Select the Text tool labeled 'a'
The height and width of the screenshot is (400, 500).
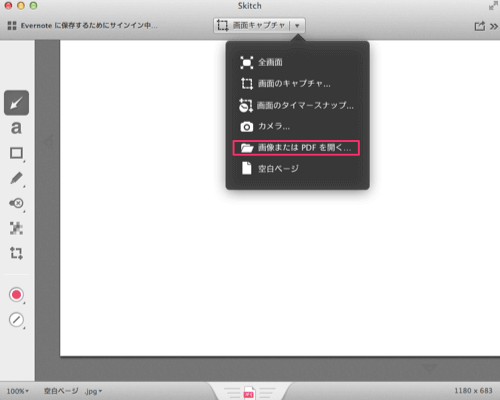click(16, 128)
